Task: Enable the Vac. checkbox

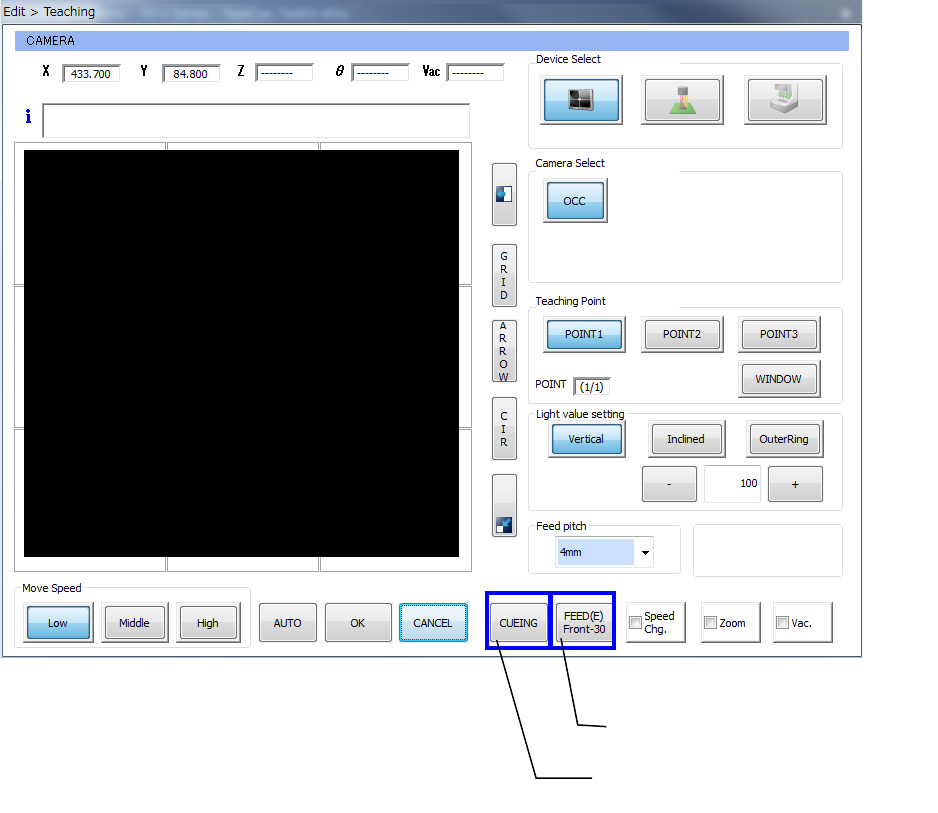Action: (782, 622)
